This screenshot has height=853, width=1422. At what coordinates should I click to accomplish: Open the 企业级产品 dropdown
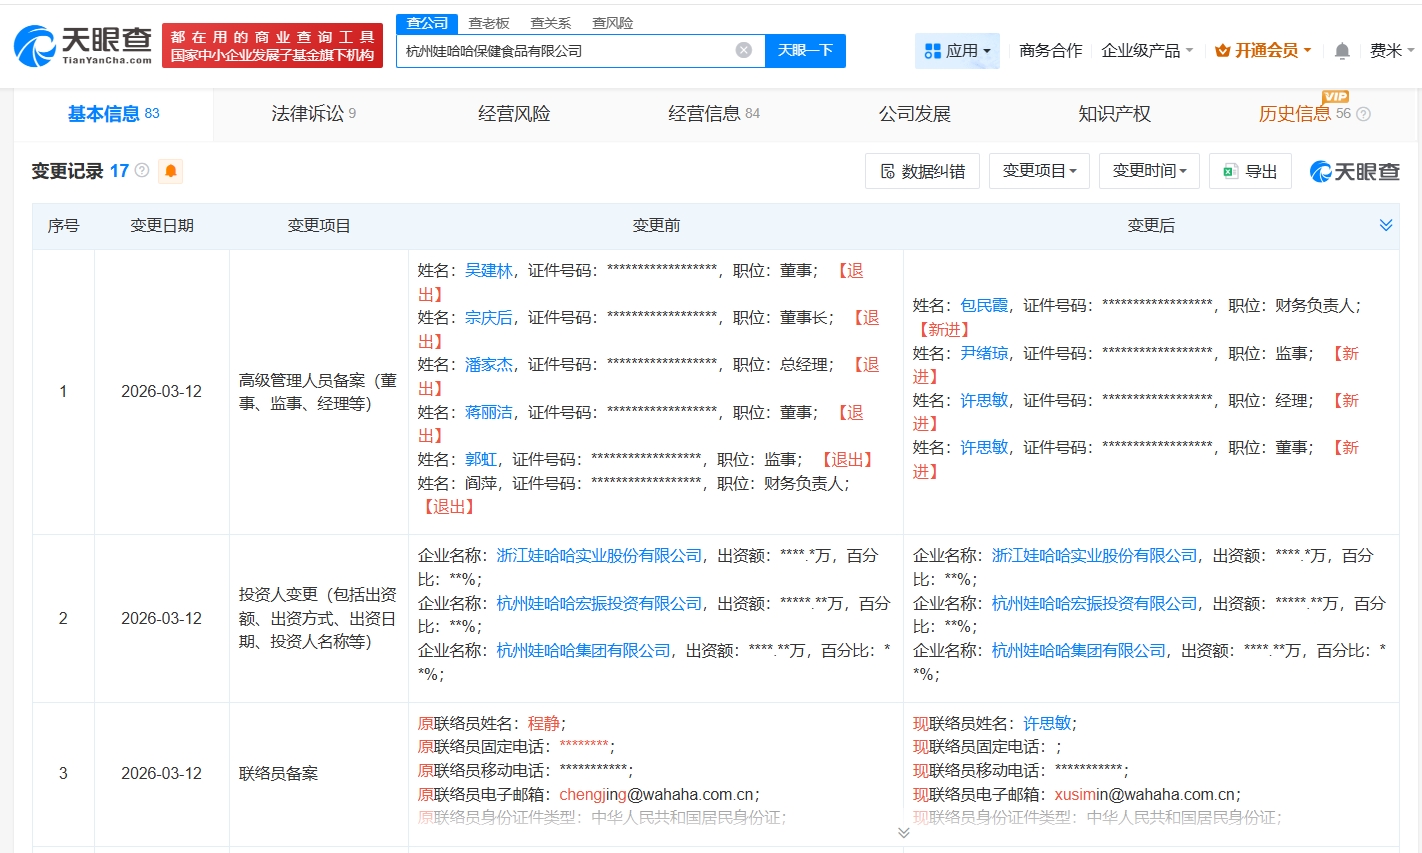tap(1147, 51)
